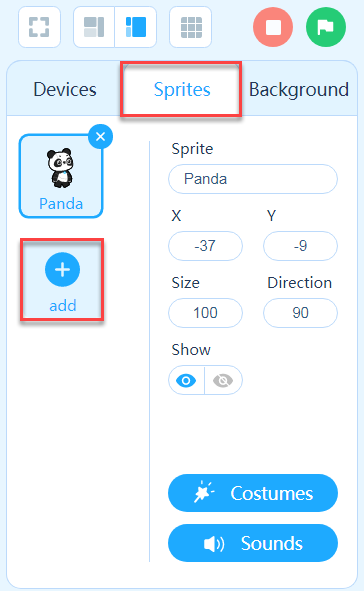Viewport: 364px width, 591px height.
Task: Hide the sprite with the crossed-eye icon
Action: tap(223, 380)
